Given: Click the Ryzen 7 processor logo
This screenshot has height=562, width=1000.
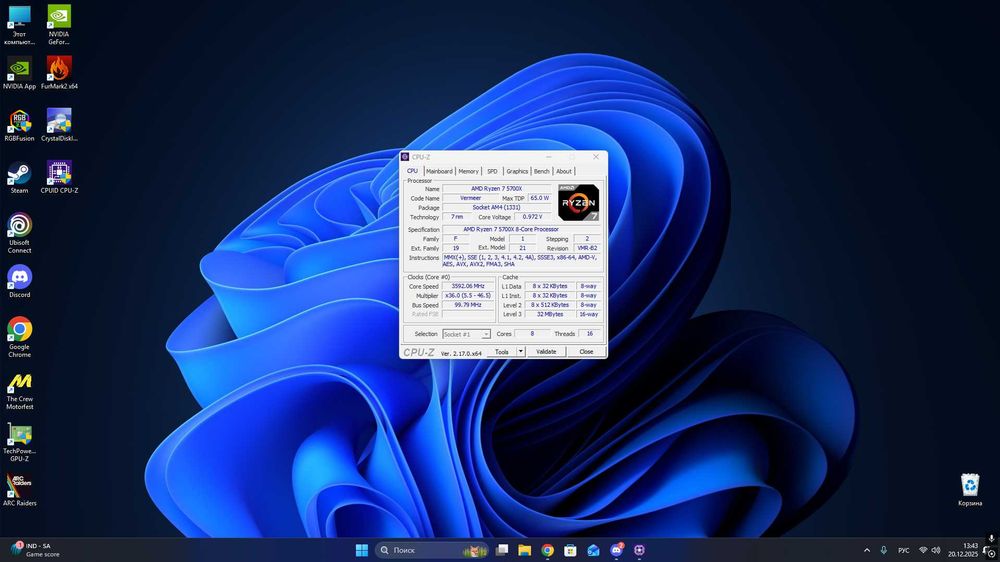Looking at the screenshot, I should 578,202.
